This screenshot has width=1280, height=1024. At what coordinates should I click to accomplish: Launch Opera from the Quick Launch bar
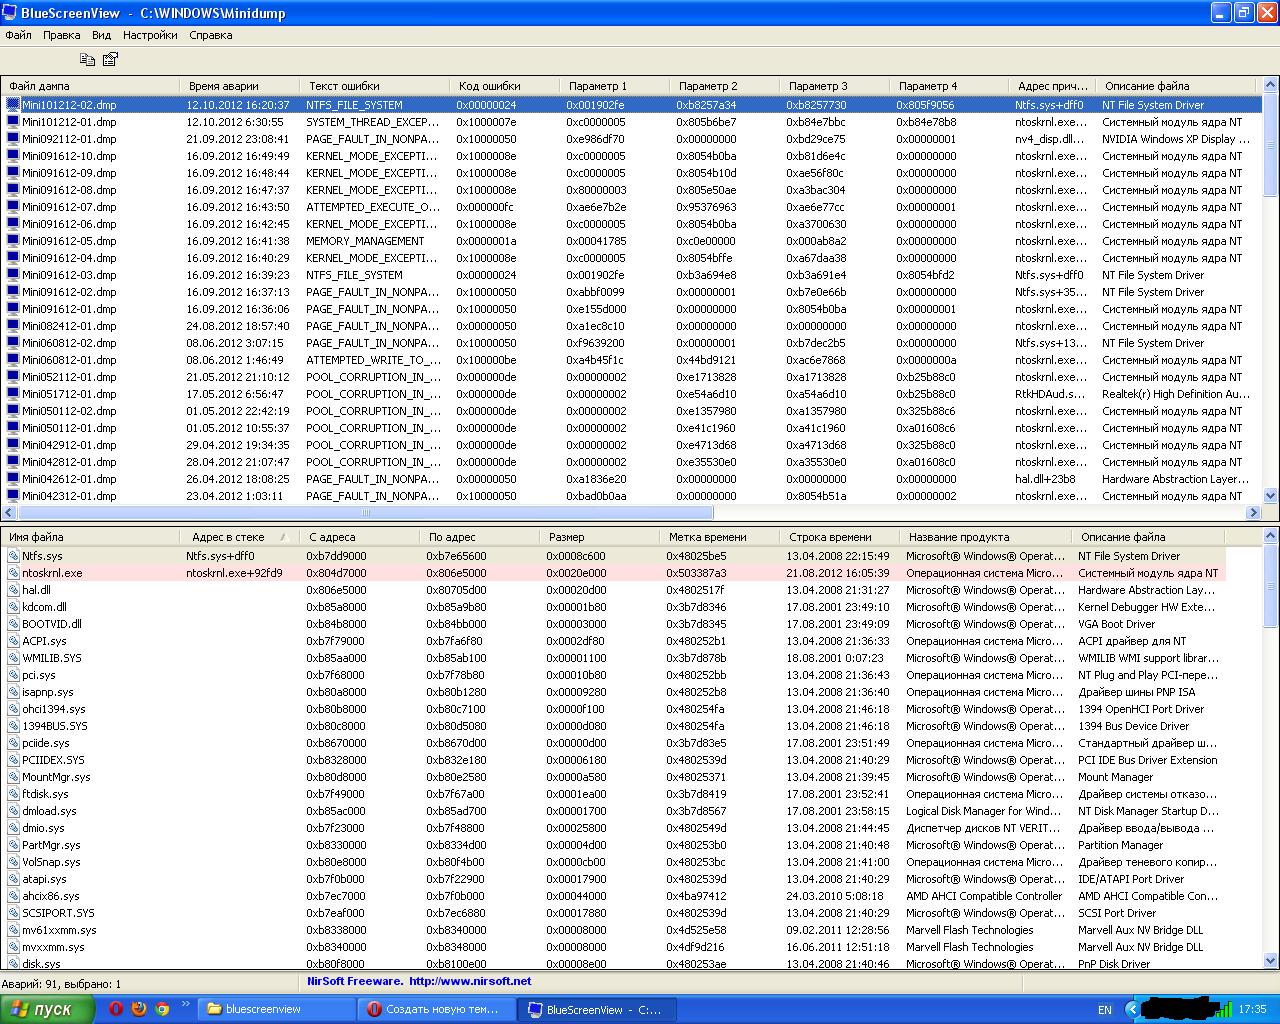coord(116,1009)
